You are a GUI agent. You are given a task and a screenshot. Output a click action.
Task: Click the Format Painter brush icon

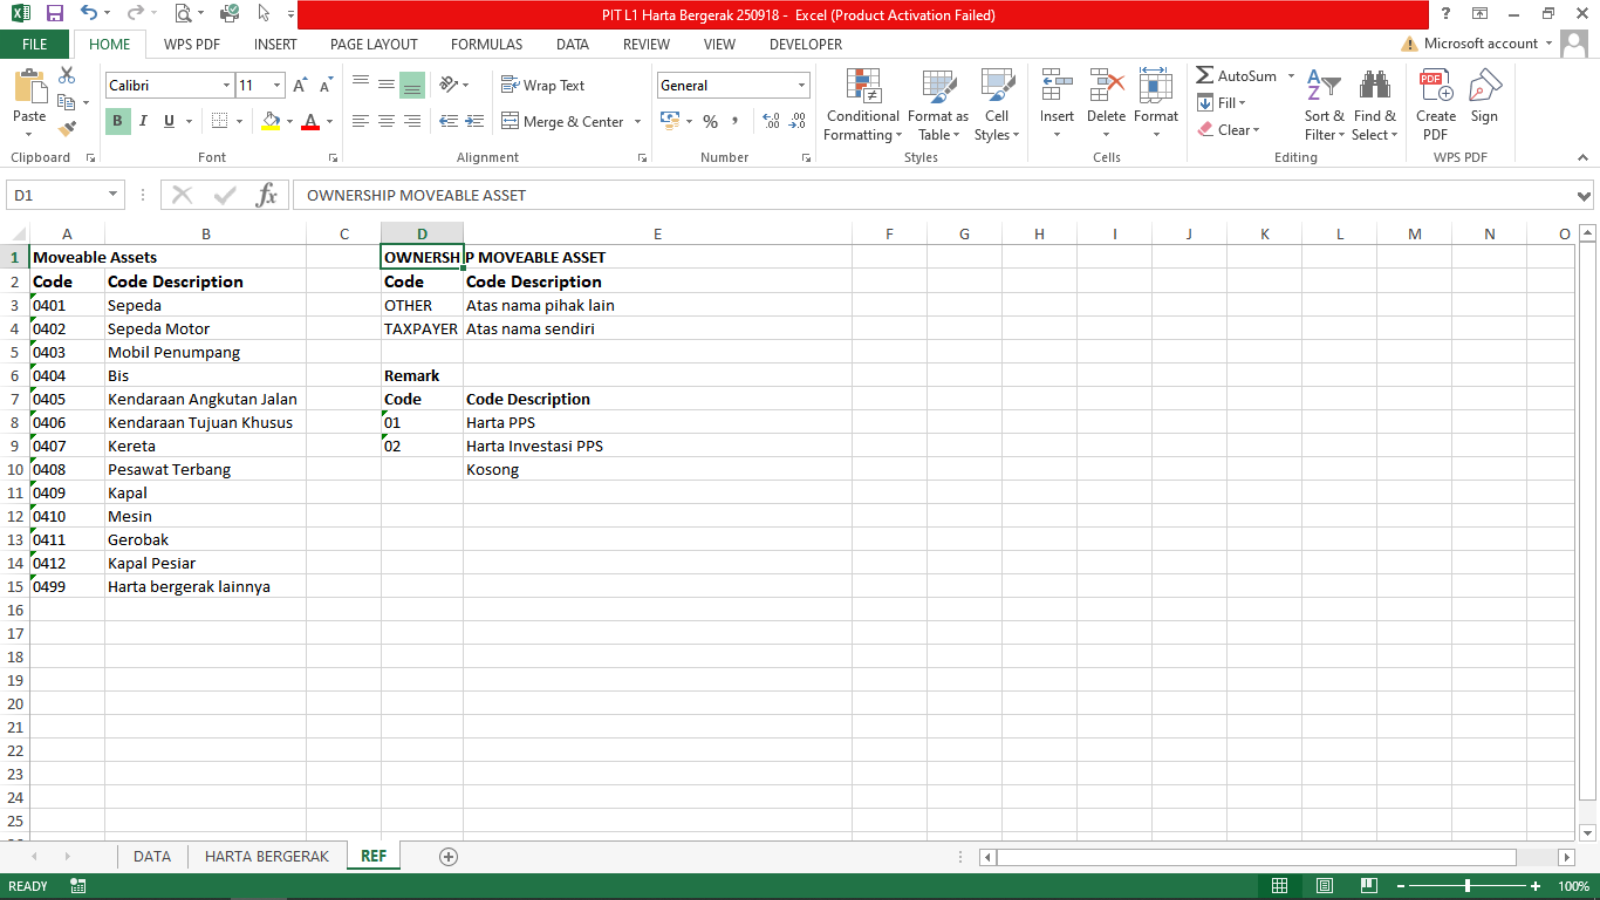pyautogui.click(x=67, y=128)
